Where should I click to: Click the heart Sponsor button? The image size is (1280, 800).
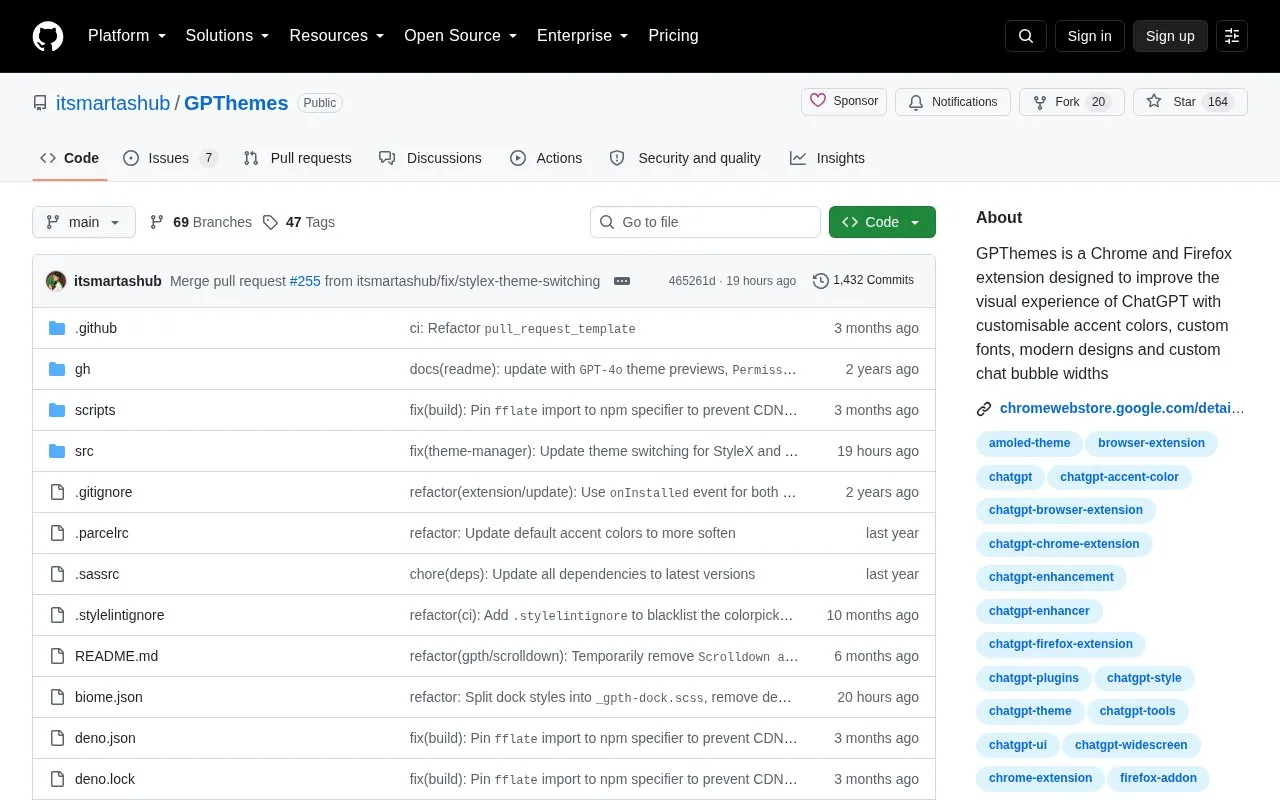click(844, 102)
